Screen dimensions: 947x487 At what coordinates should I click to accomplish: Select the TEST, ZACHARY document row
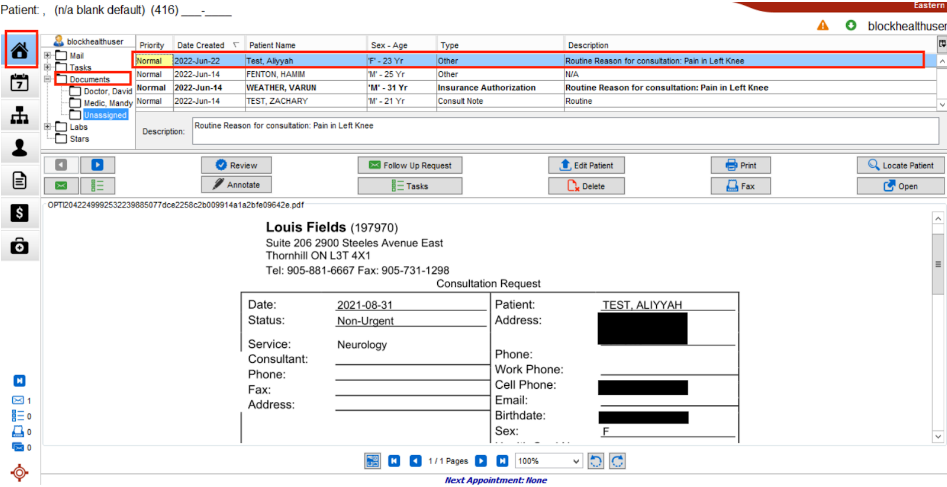click(x=536, y=101)
